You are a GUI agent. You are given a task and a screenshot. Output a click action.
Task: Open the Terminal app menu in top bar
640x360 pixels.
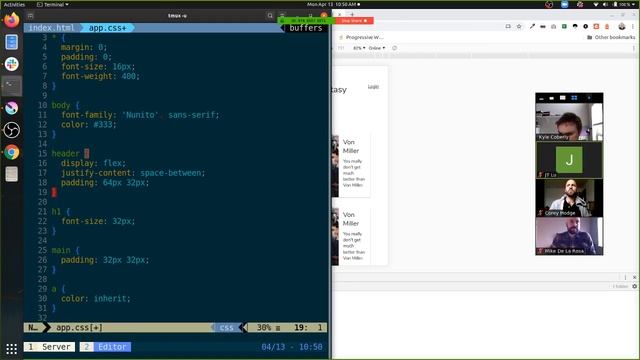point(53,4)
